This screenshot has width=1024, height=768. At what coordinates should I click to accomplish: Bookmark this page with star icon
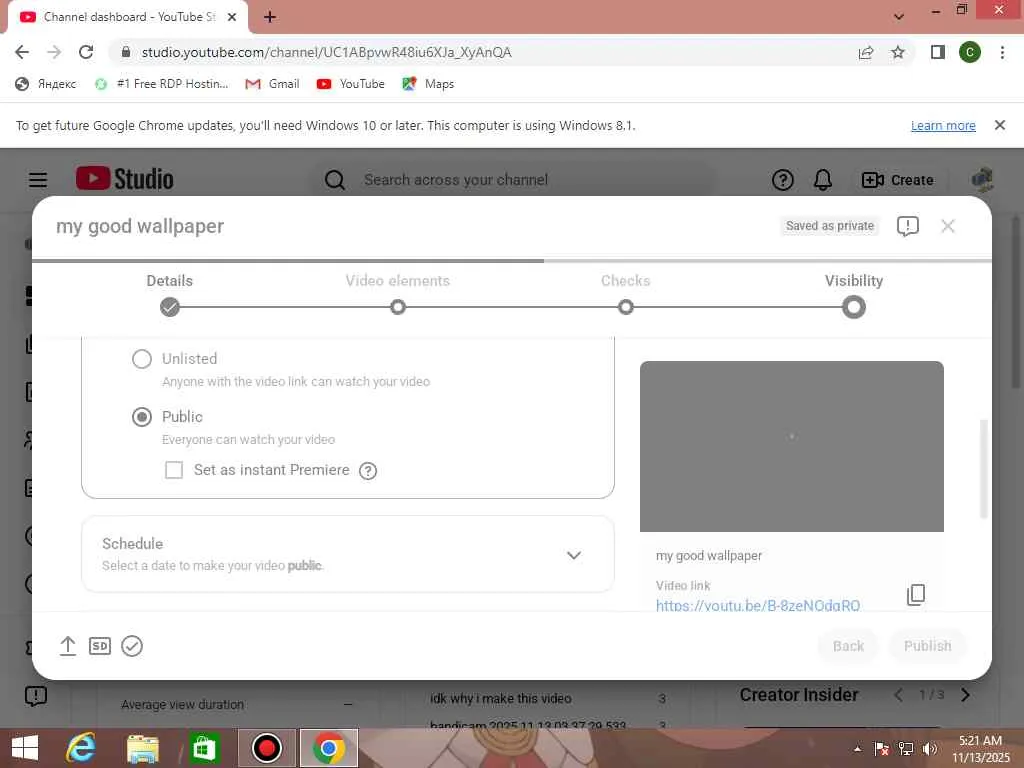pyautogui.click(x=898, y=52)
